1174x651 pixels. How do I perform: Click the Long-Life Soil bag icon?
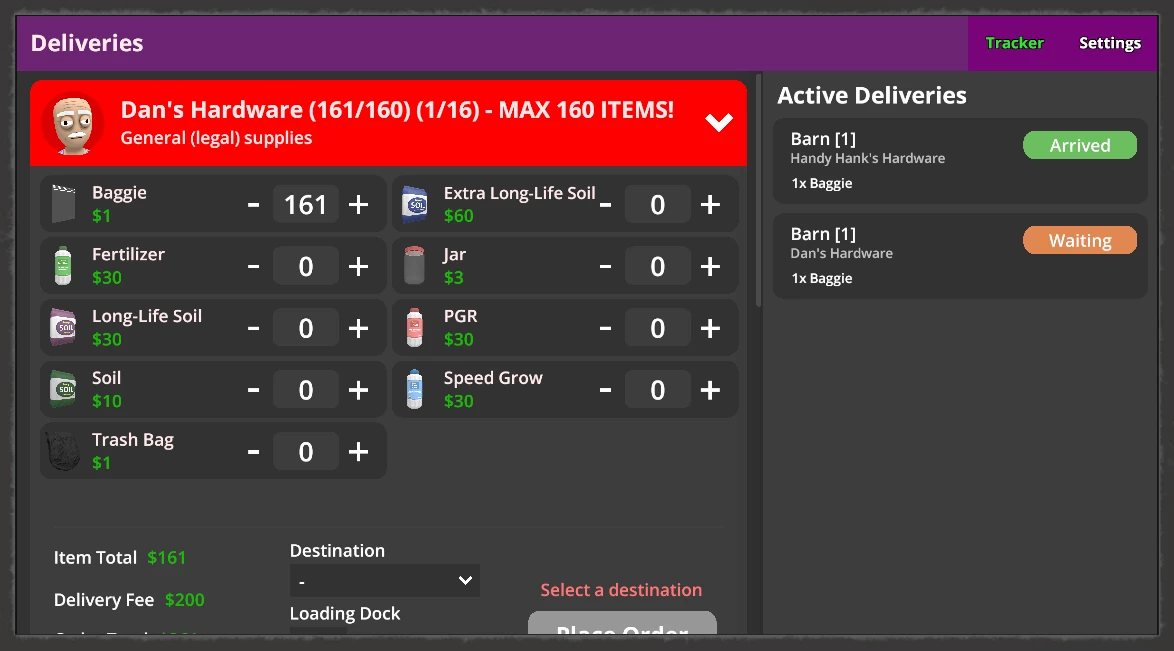pyautogui.click(x=63, y=327)
